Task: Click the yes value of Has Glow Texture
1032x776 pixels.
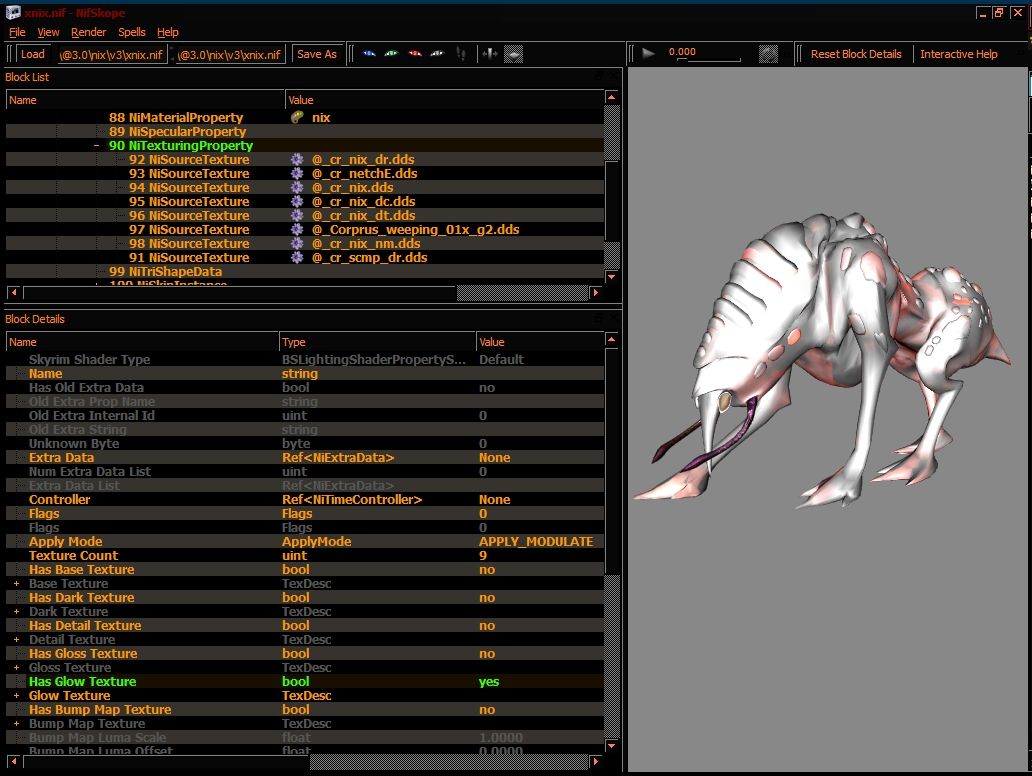Action: (489, 682)
